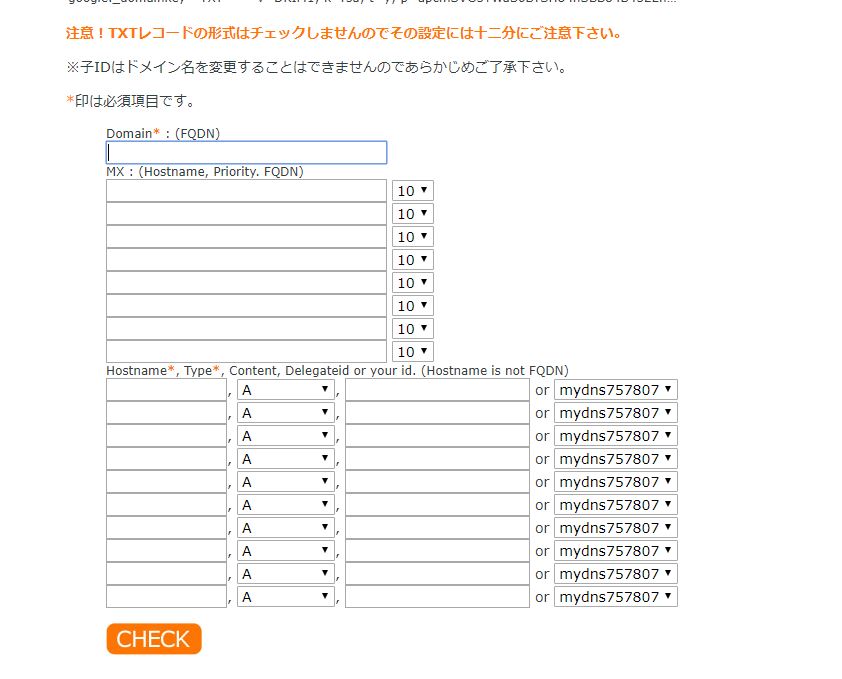Open the fifth row mydns757807 ID dropdown
Viewport: 842px width, 679px height.
(615, 482)
